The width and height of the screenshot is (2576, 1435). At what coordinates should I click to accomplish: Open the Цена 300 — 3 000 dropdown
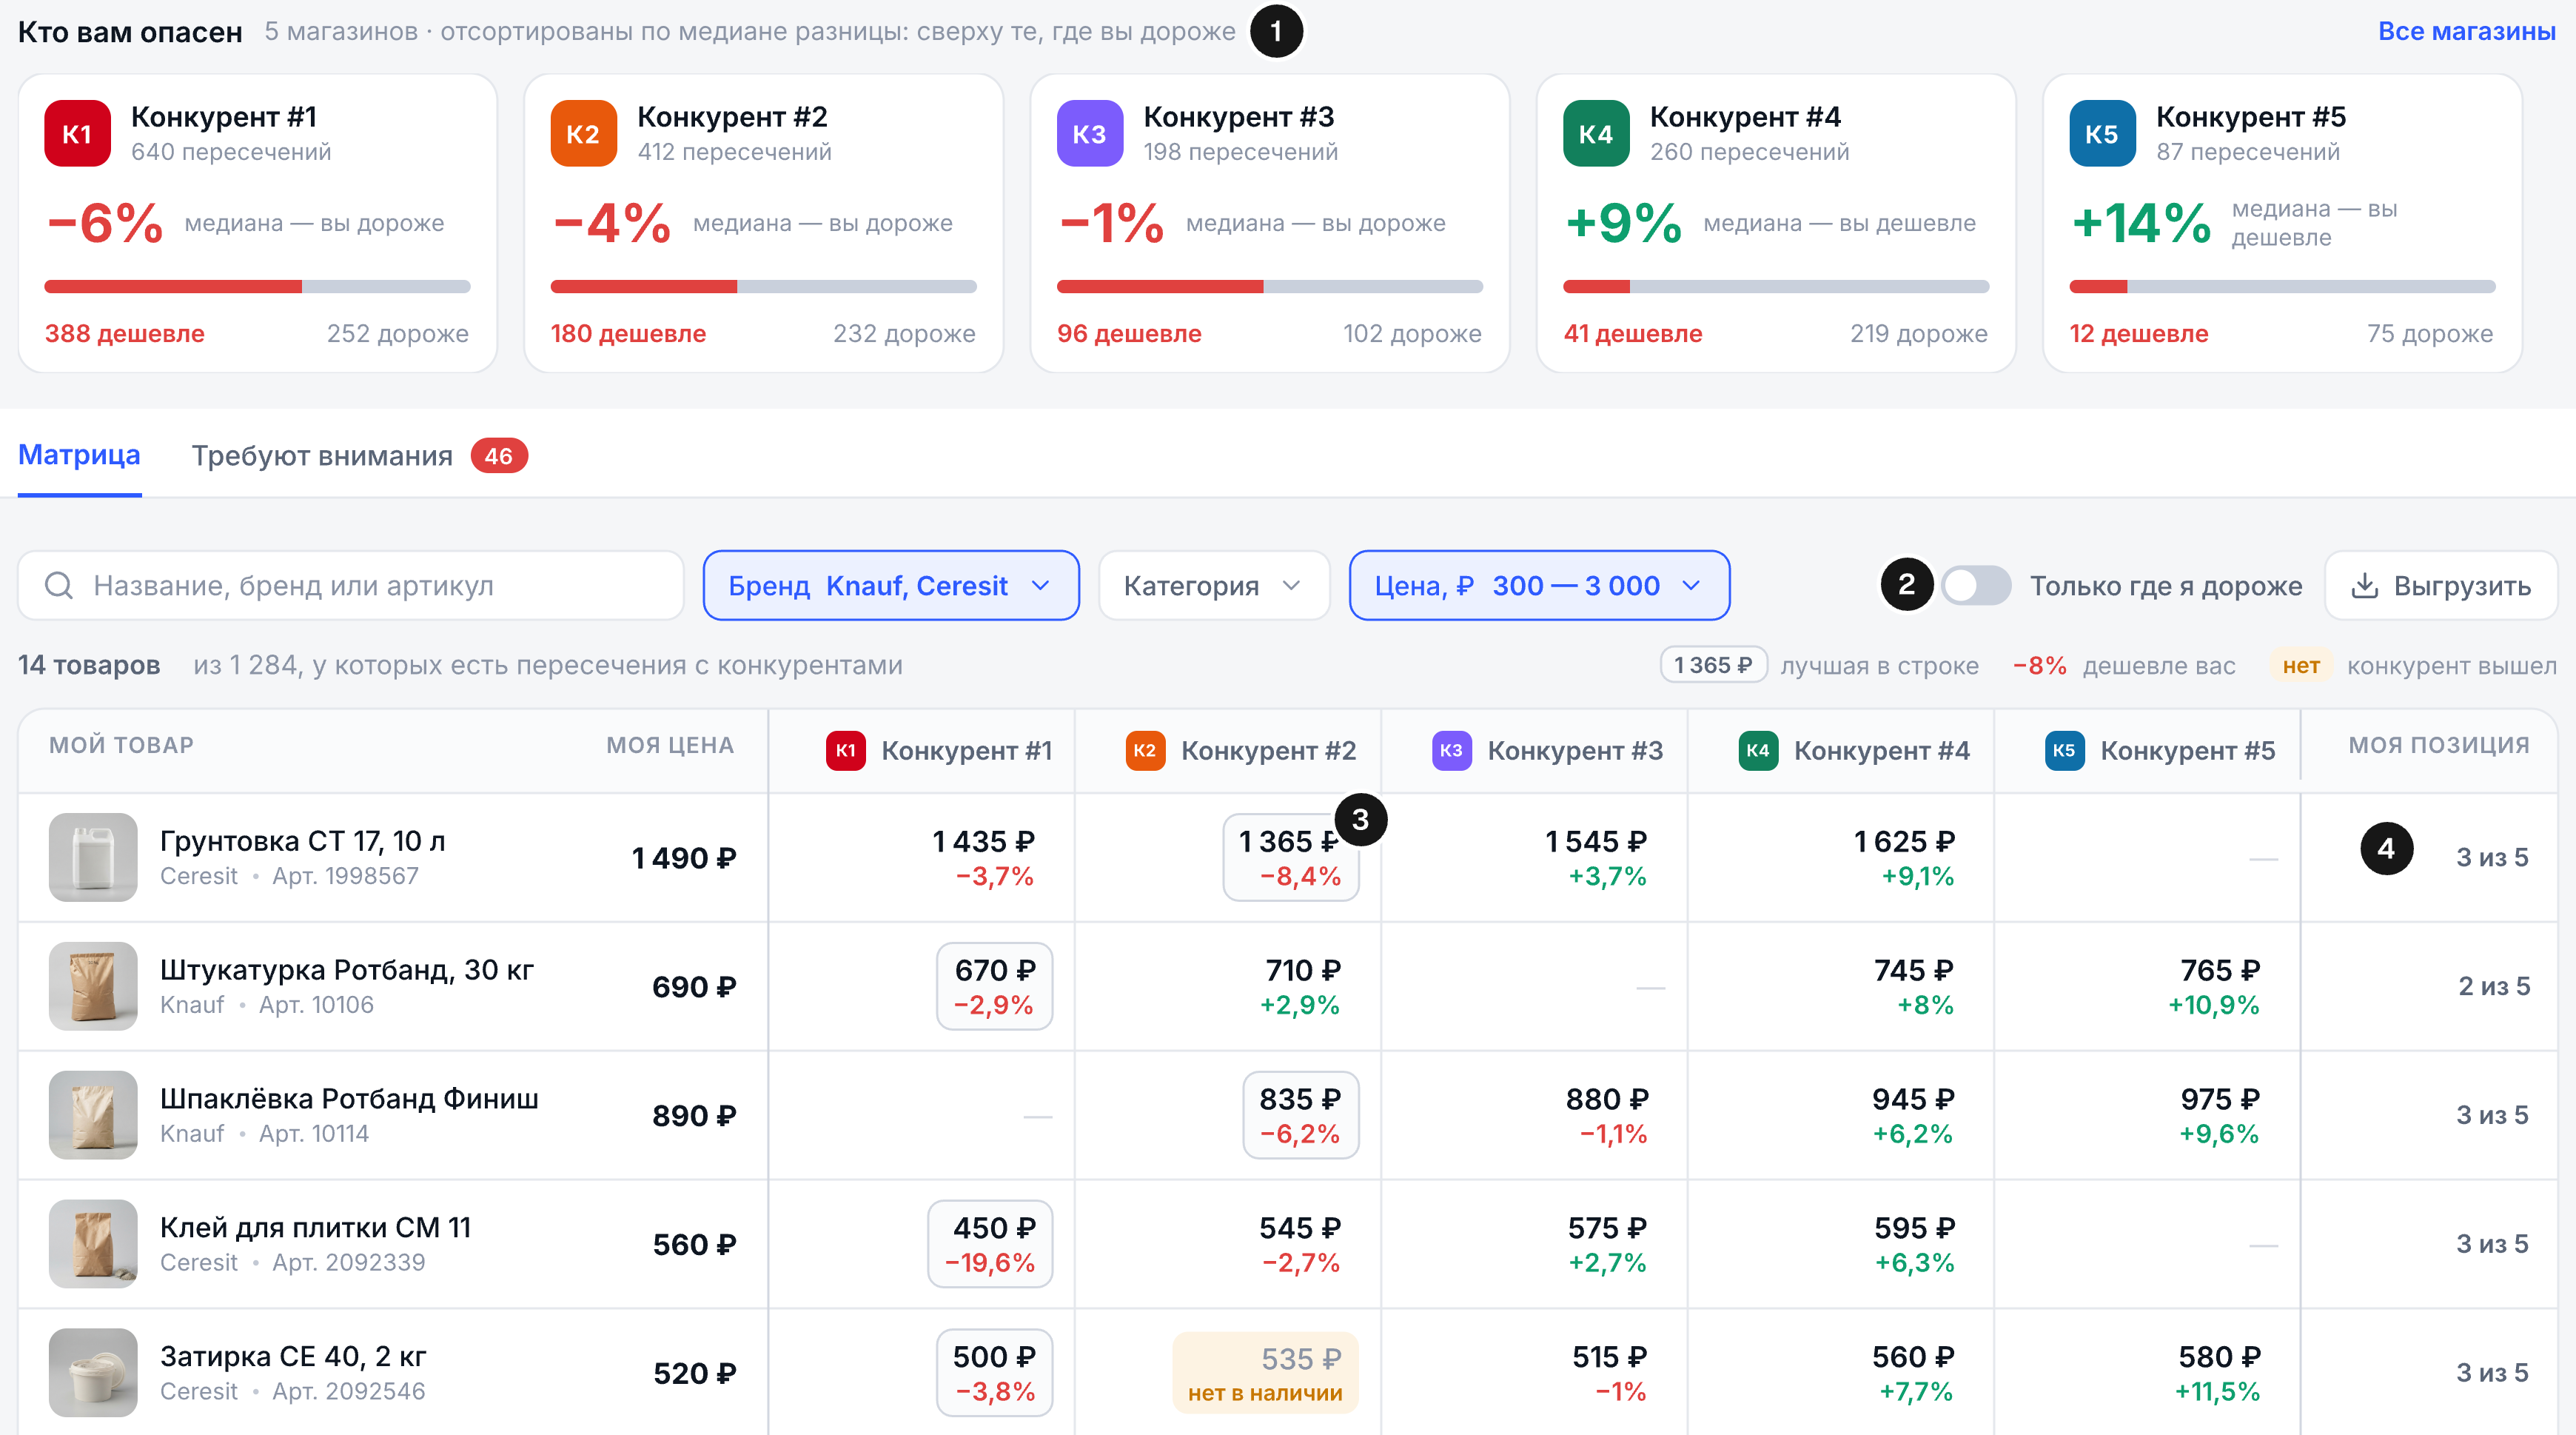click(1539, 586)
